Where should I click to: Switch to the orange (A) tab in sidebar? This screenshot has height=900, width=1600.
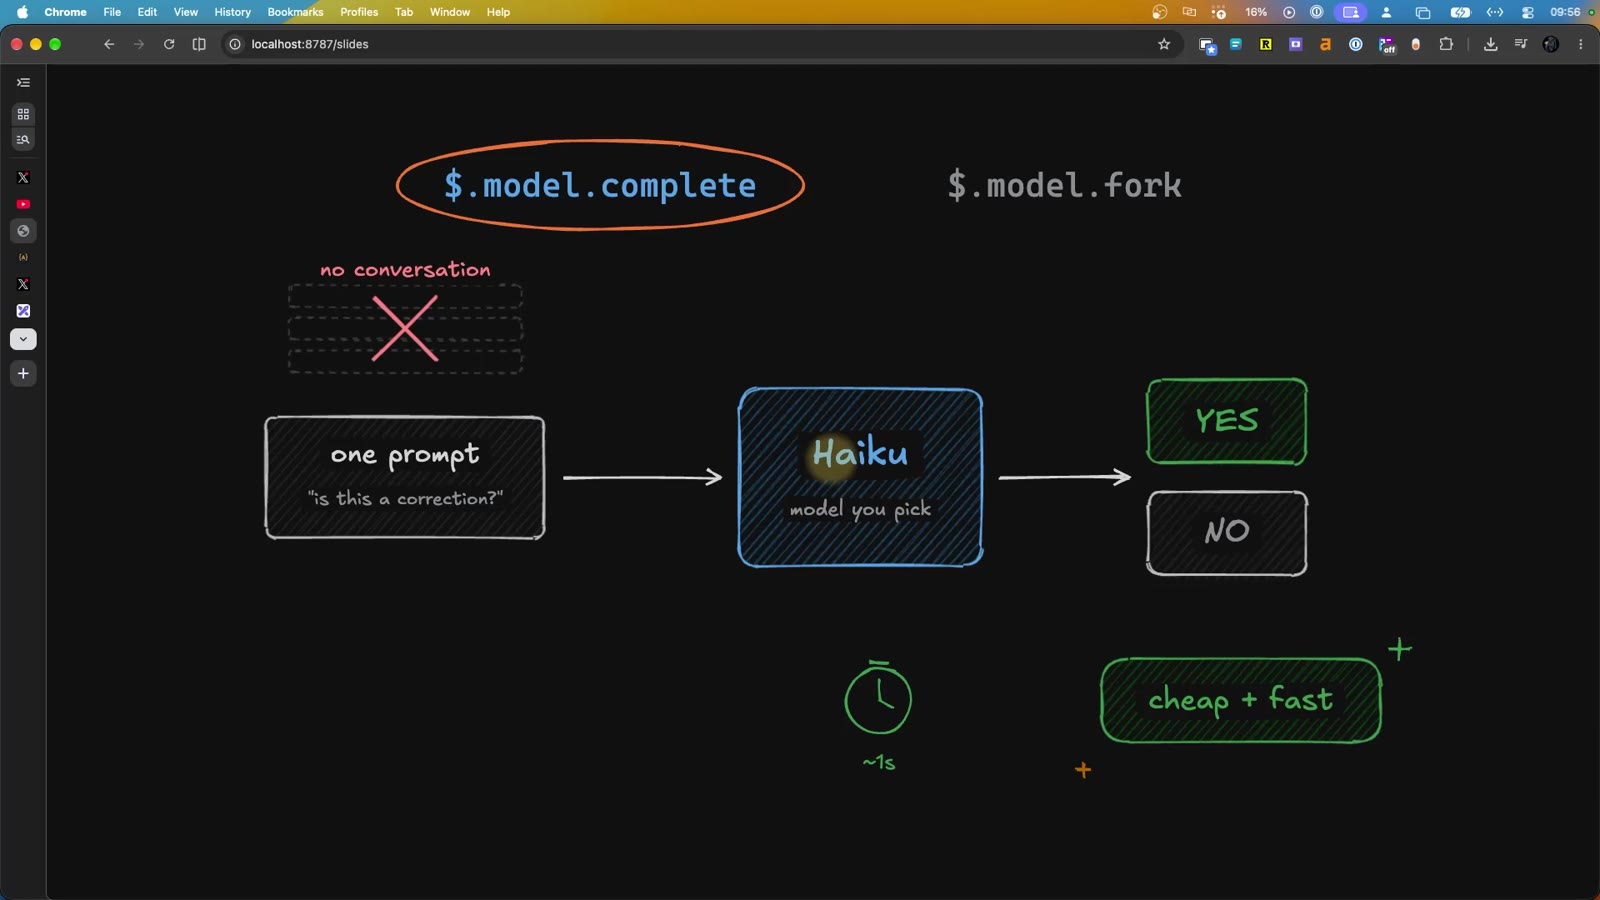[23, 257]
